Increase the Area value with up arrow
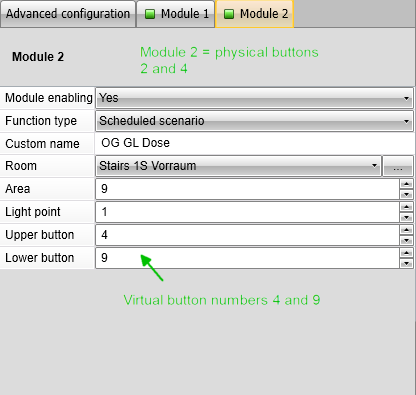This screenshot has height=395, width=416. click(x=406, y=184)
